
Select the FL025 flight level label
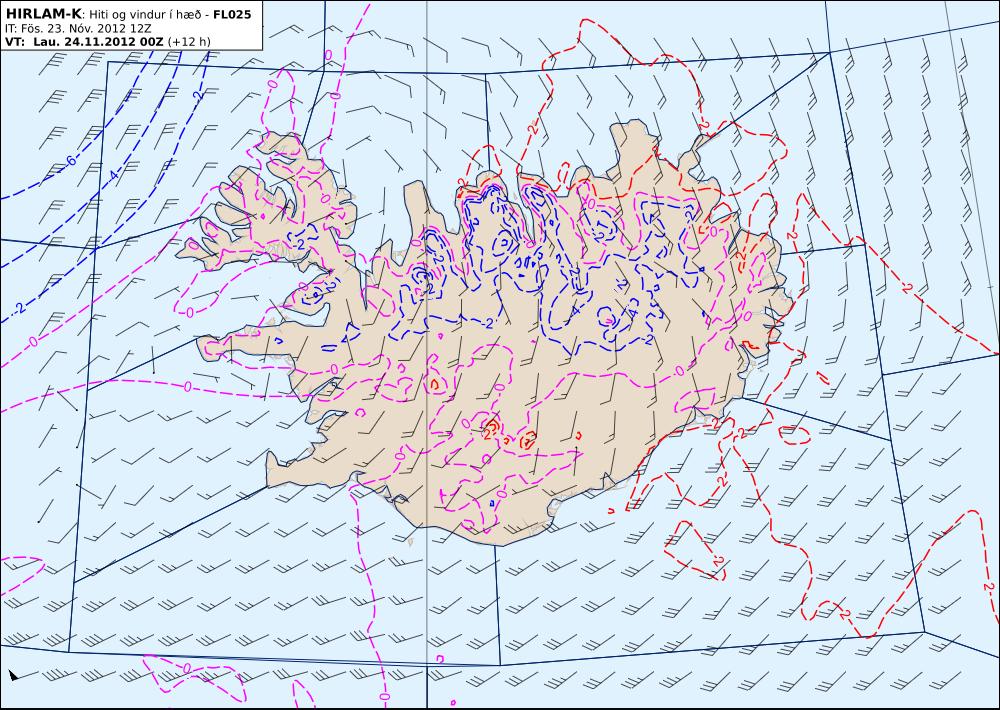232,14
